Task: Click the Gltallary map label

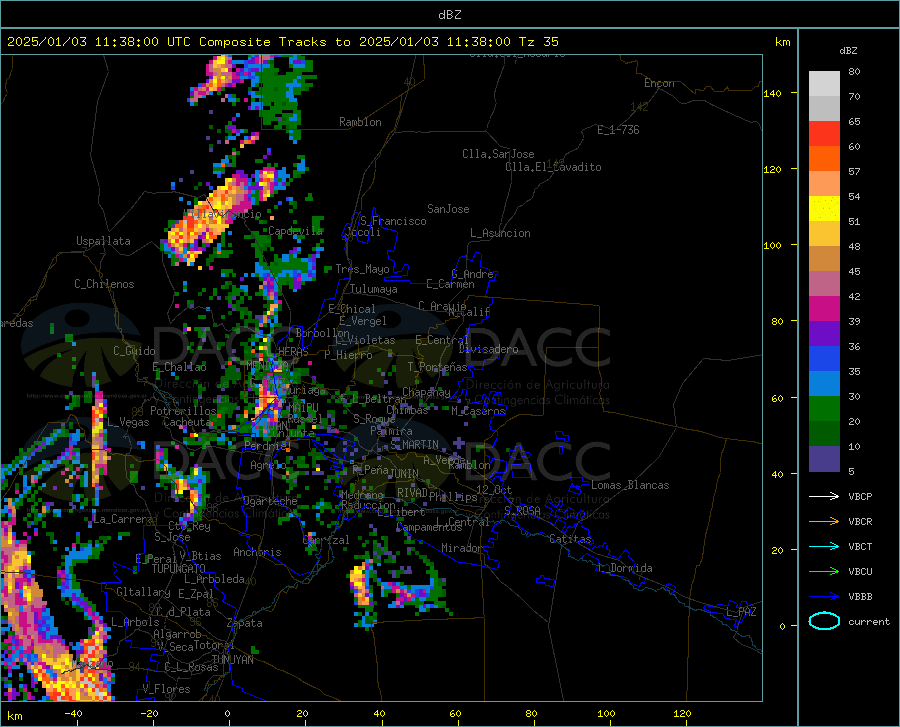Action: point(143,592)
